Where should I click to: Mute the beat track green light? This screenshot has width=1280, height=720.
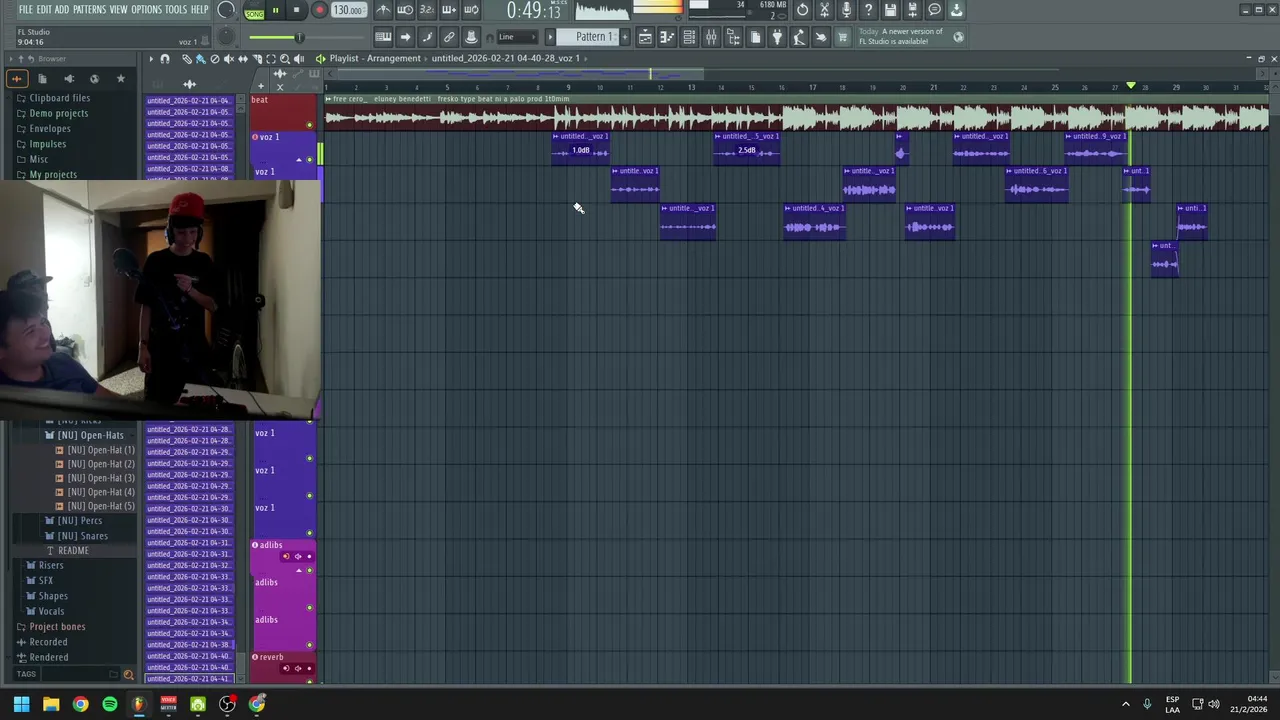coord(309,125)
